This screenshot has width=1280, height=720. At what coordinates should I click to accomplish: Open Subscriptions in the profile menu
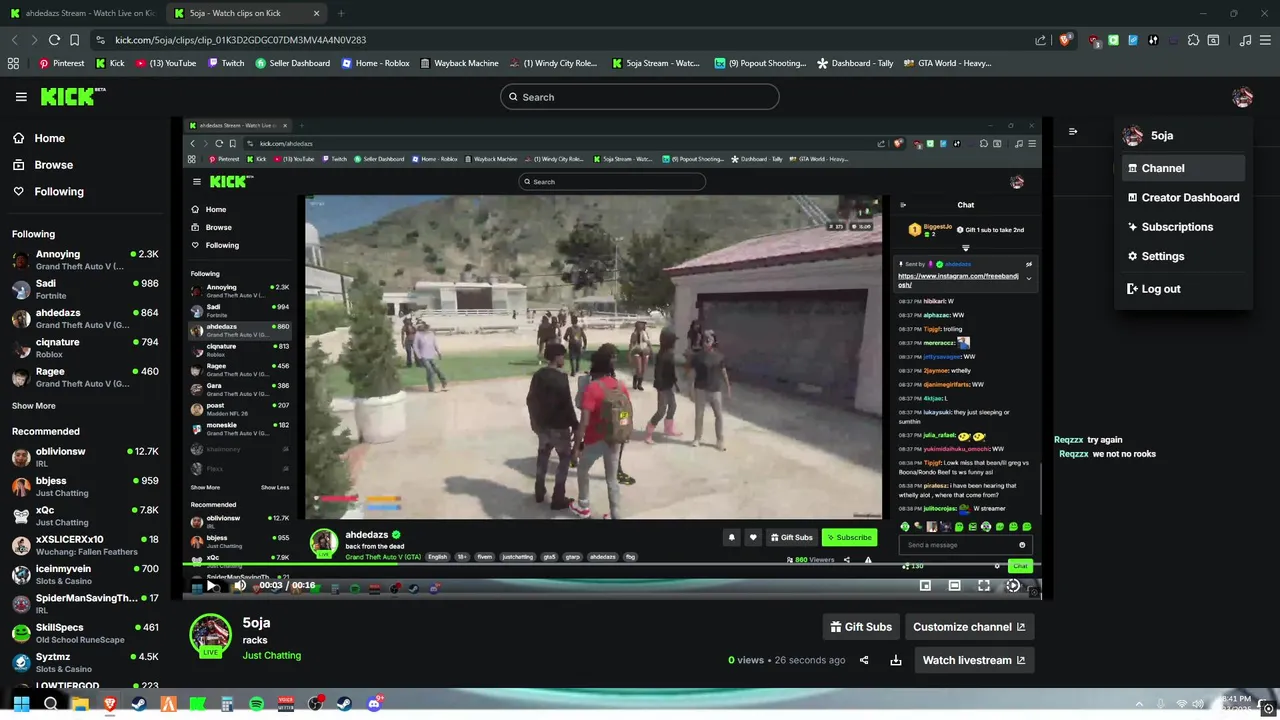[1183, 227]
